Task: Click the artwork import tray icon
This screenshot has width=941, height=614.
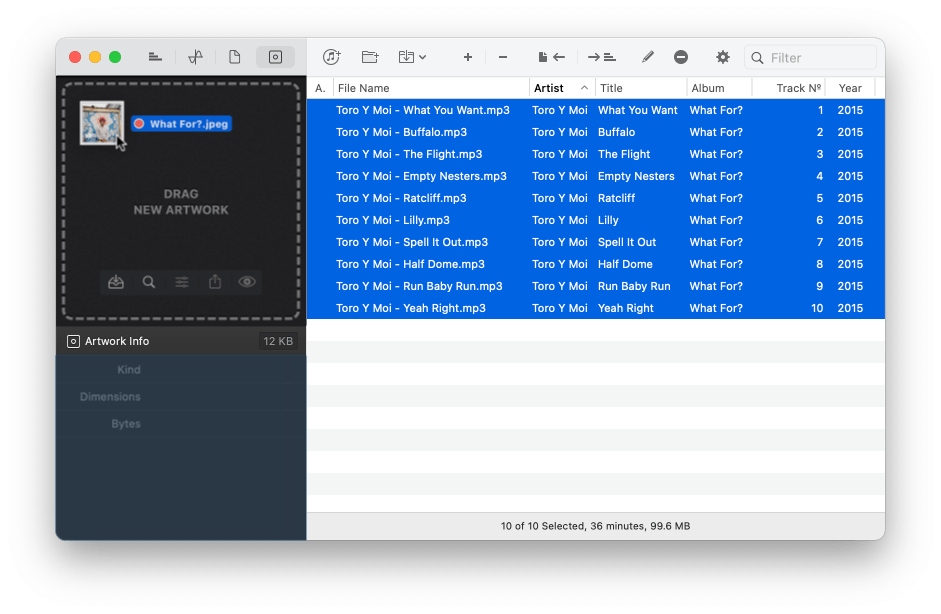Action: (x=116, y=281)
